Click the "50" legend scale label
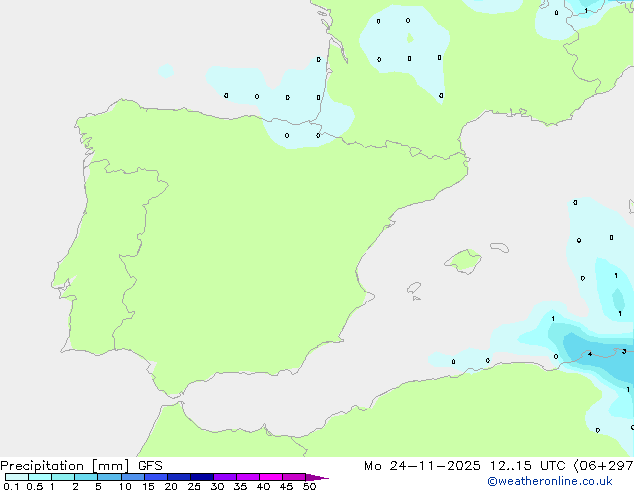634x490 pixels. (x=309, y=486)
